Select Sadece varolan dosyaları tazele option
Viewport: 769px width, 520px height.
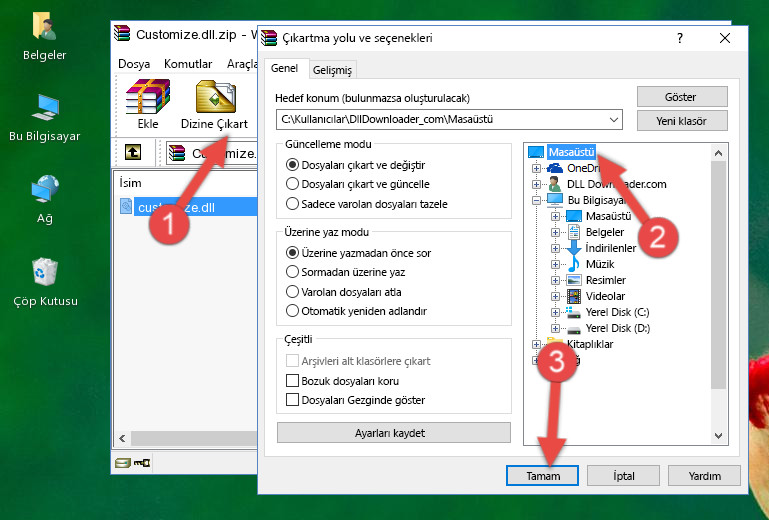point(292,204)
